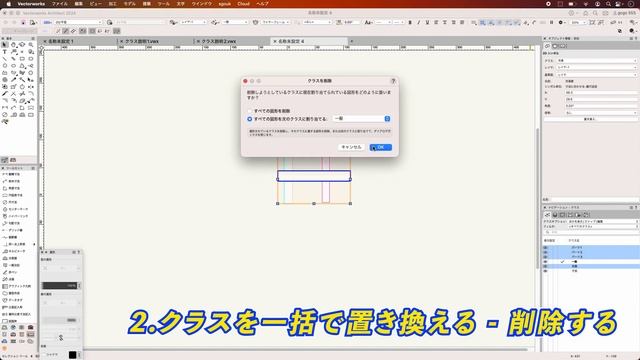Image resolution: width=640 pixels, height=360 pixels.
Task: Click キャンセル in the delete class dialog
Action: click(x=351, y=147)
